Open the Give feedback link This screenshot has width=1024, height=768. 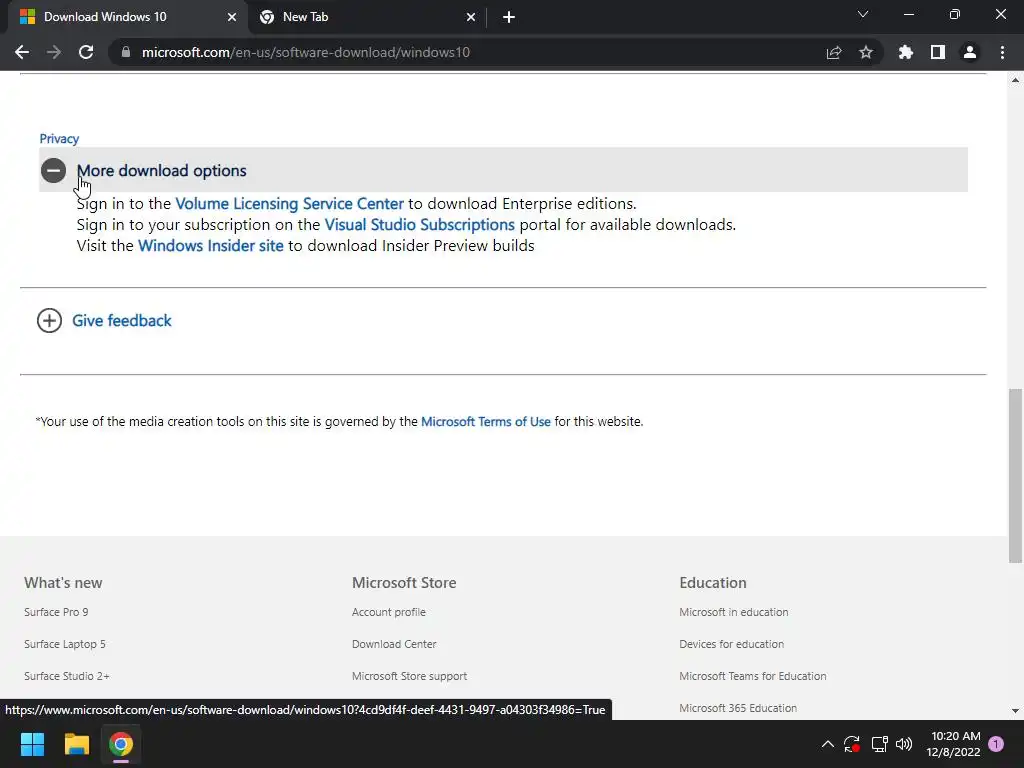[x=121, y=321]
